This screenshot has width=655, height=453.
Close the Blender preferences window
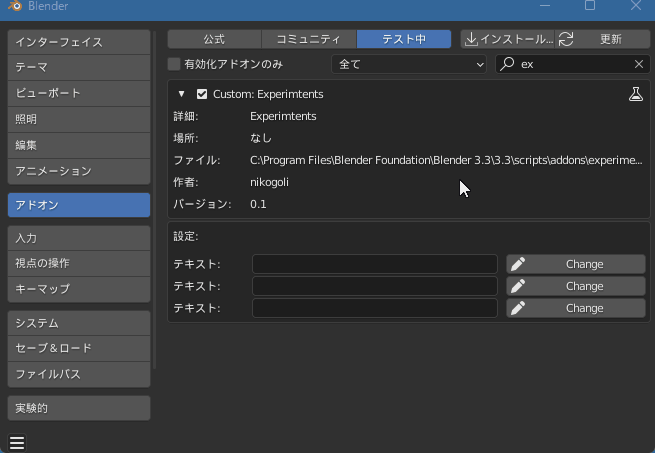636,5
